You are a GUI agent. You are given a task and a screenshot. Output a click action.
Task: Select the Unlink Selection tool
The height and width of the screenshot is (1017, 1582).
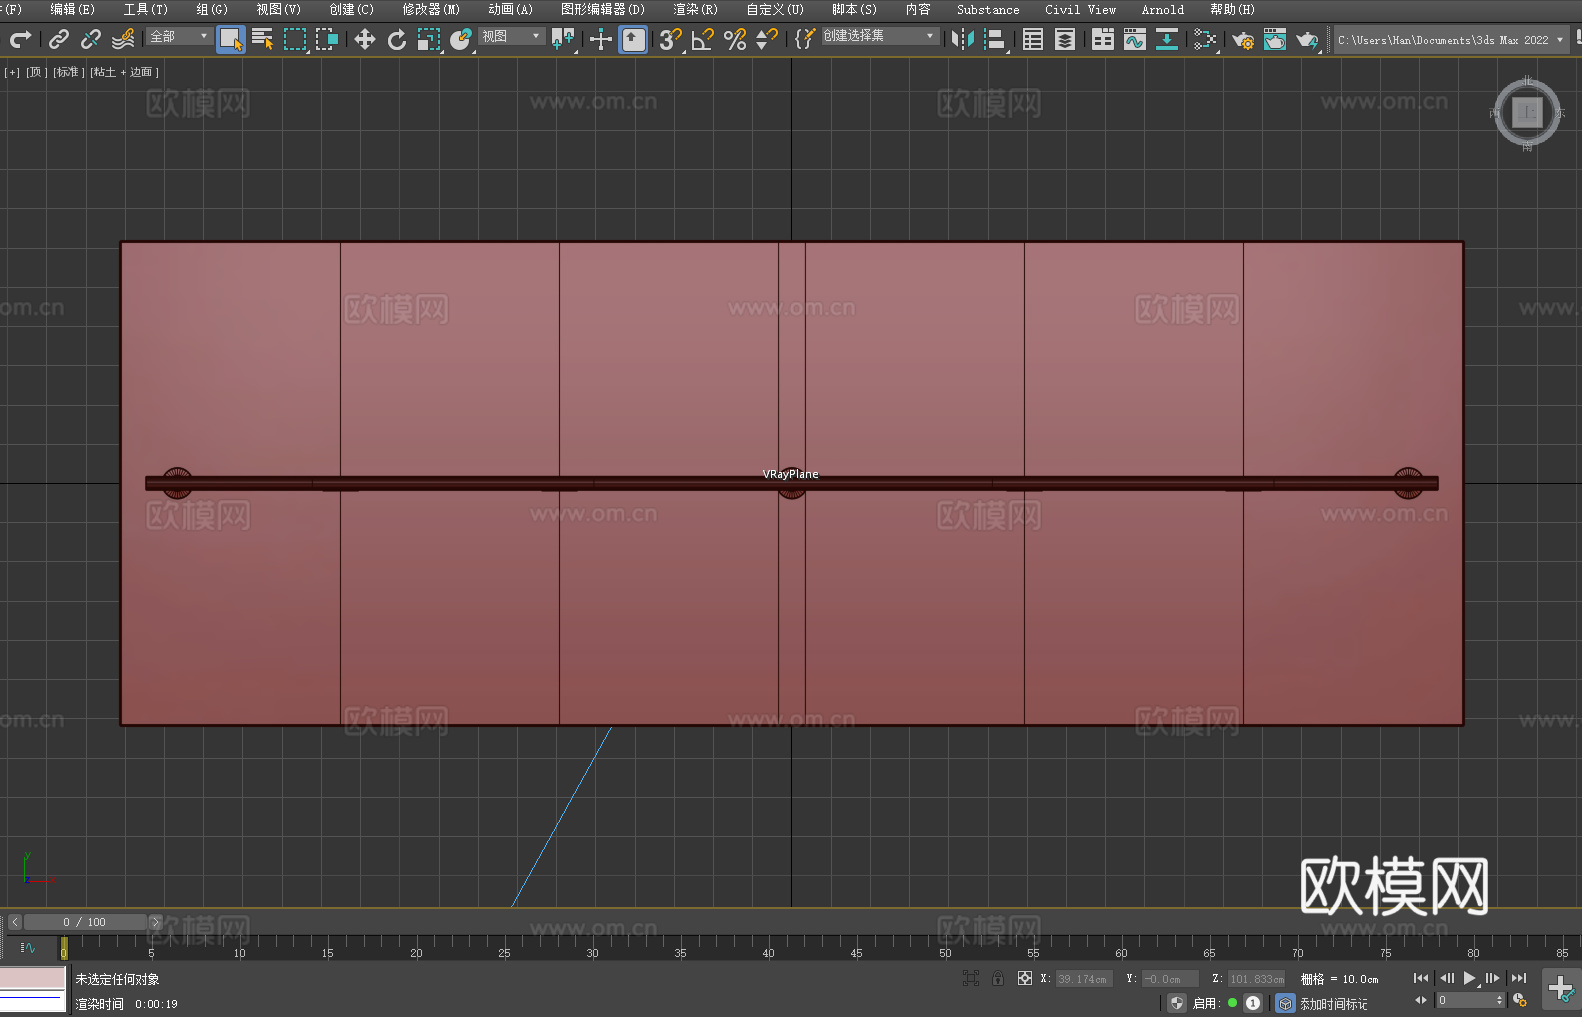91,39
